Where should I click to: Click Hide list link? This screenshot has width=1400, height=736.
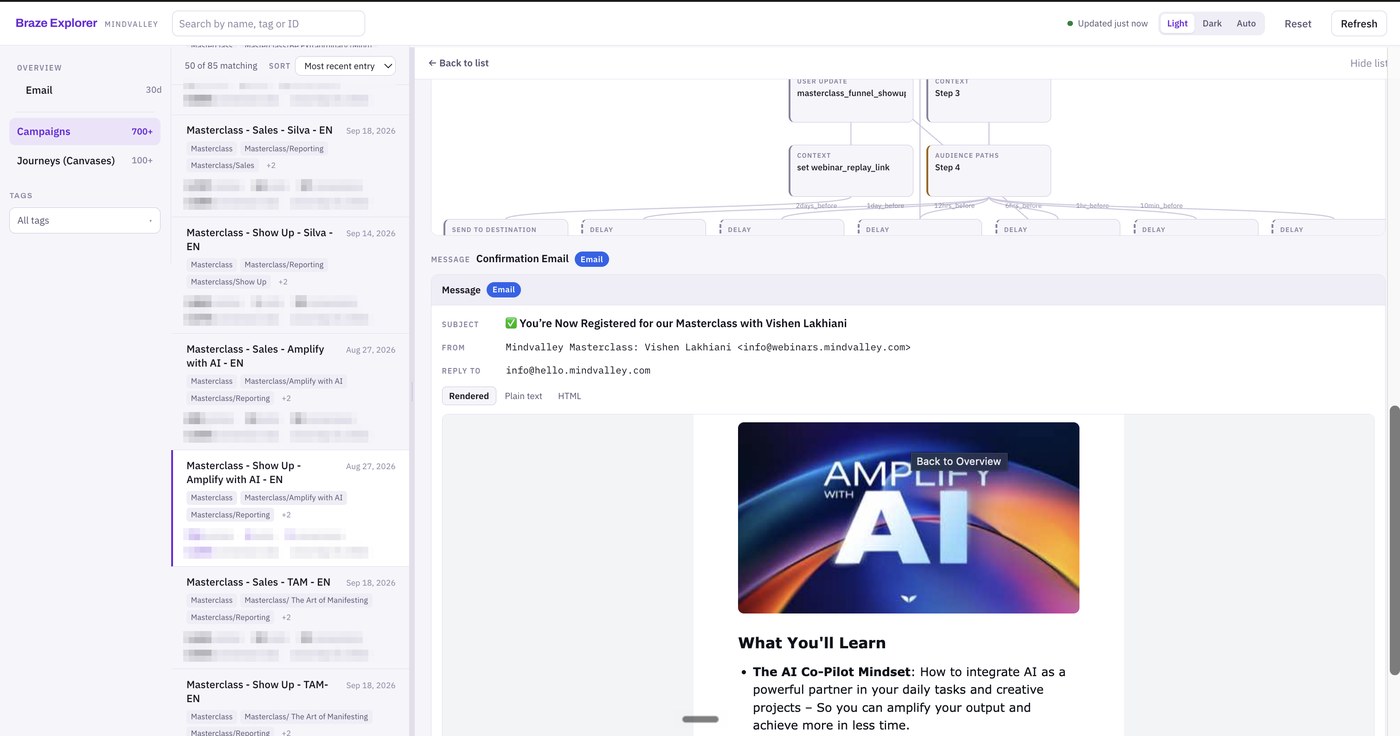click(x=1368, y=63)
